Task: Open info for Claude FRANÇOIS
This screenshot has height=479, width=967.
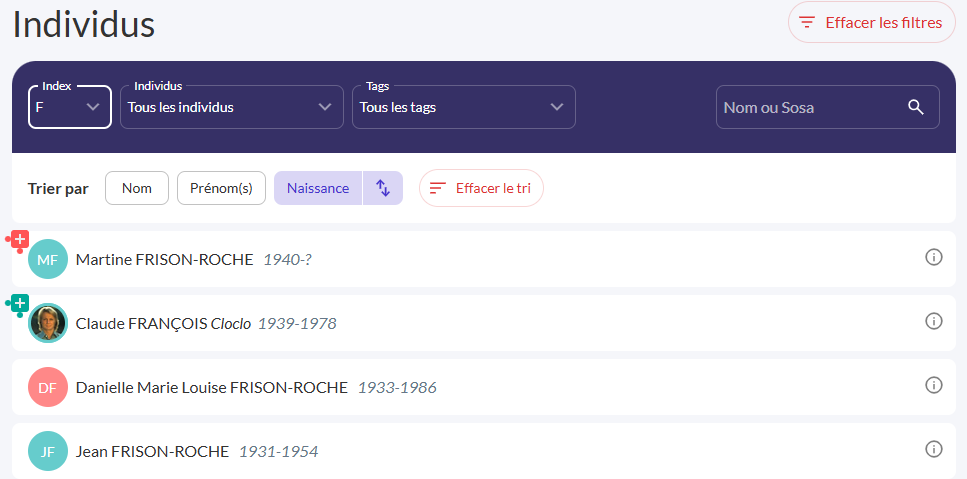Action: [934, 321]
